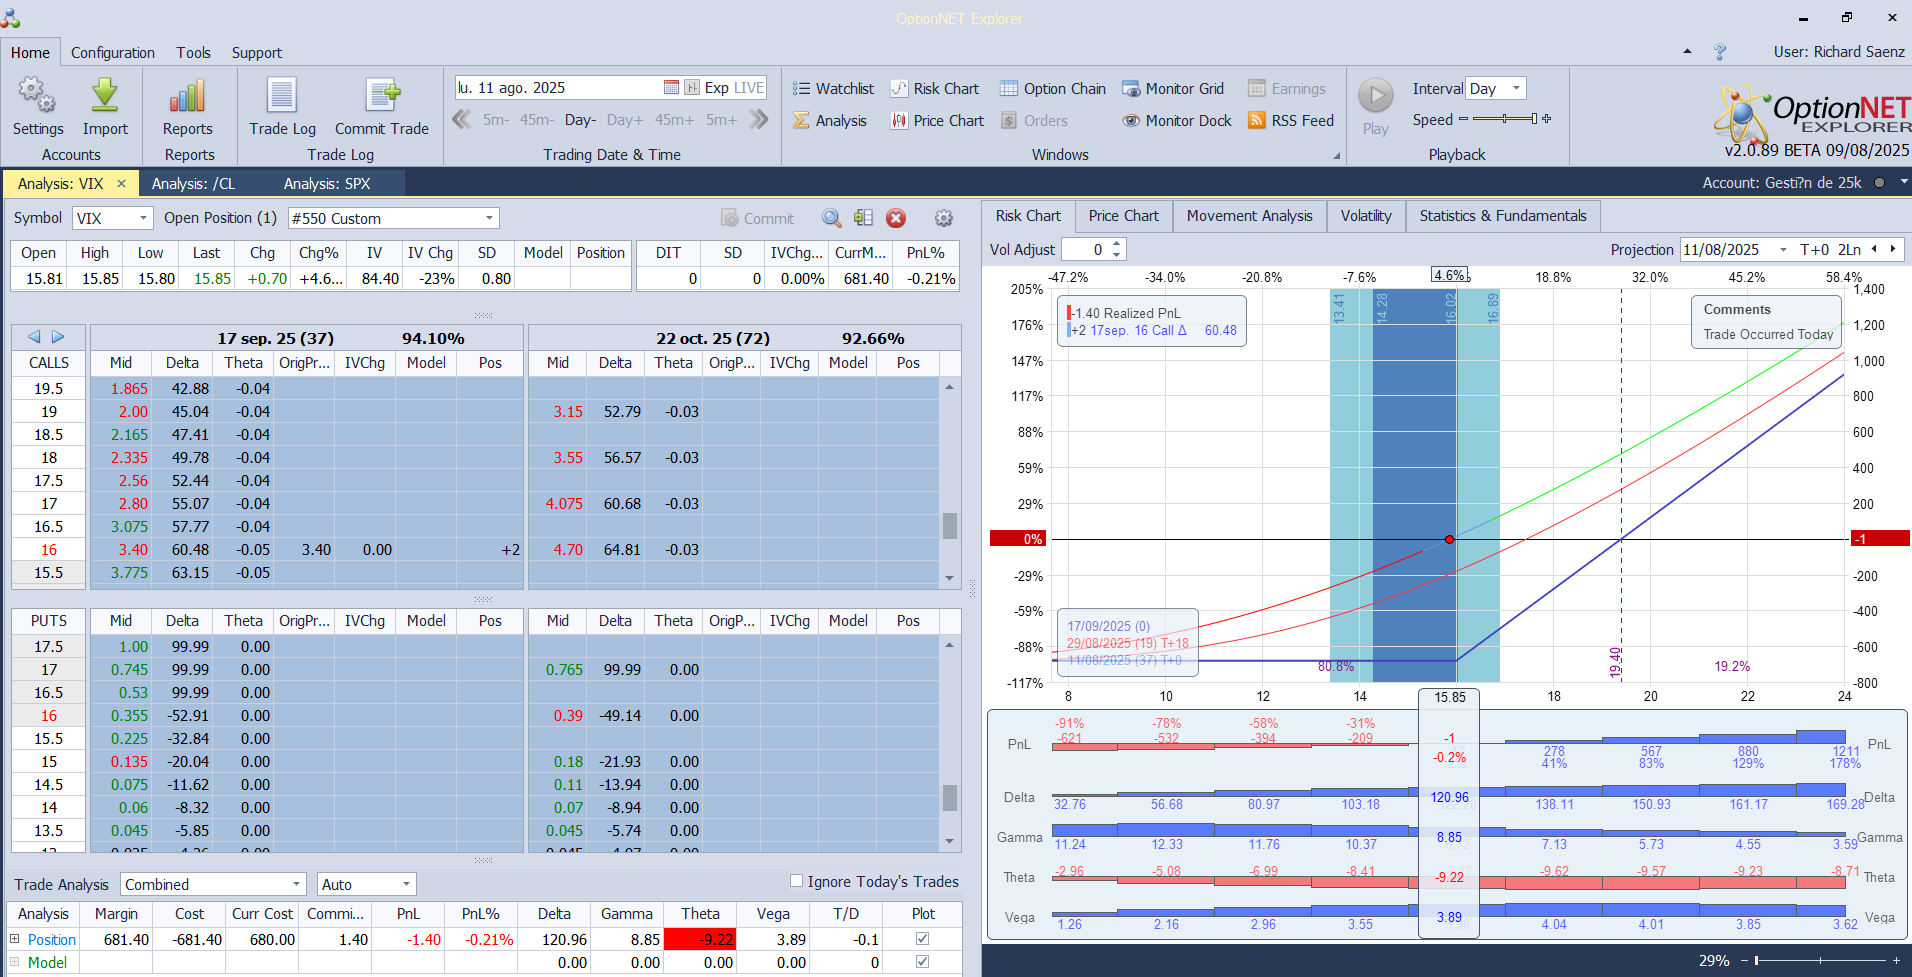The width and height of the screenshot is (1912, 977).
Task: Click the red X delete position icon
Action: point(896,218)
